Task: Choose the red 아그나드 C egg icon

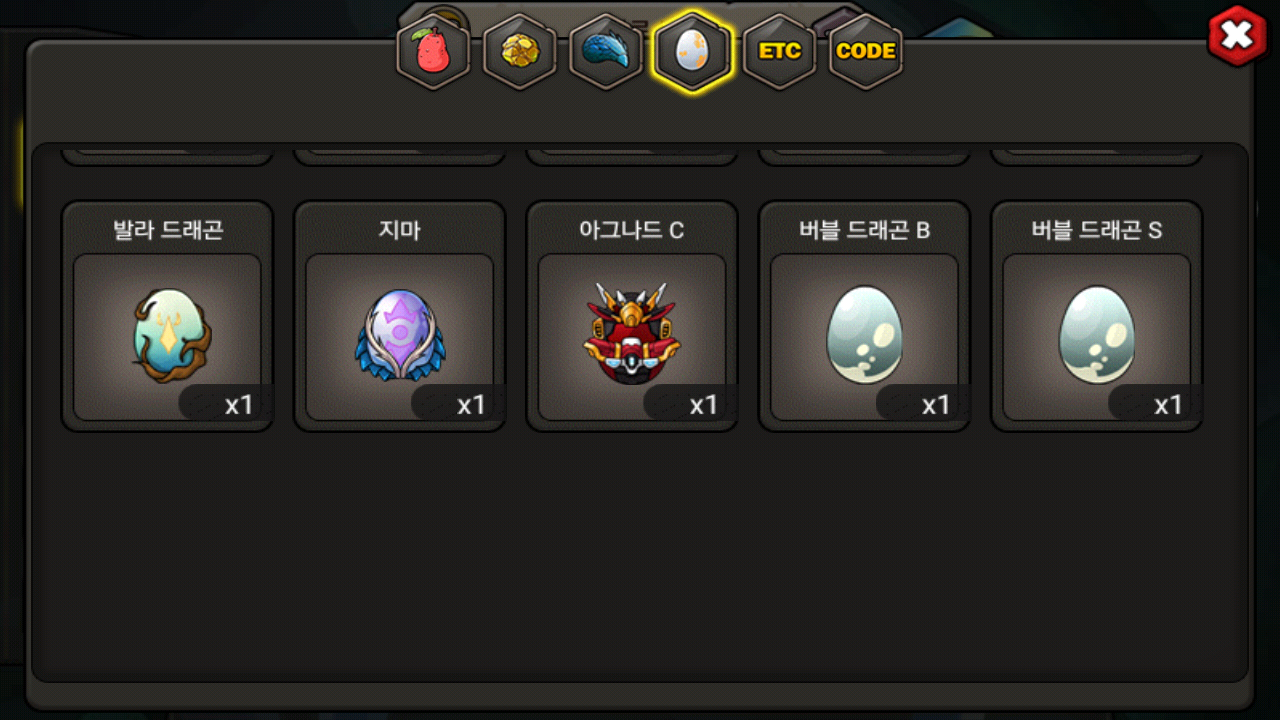Action: (x=632, y=334)
